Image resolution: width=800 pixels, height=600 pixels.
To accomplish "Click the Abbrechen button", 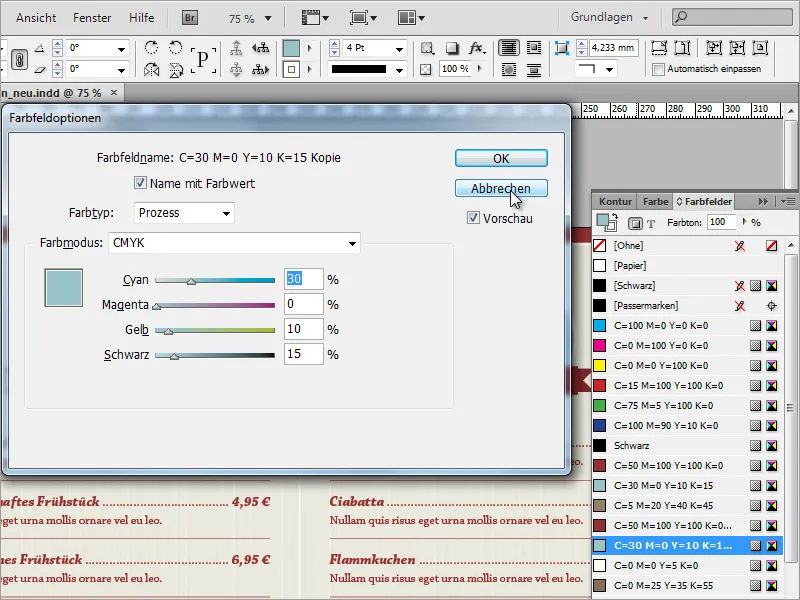I will (501, 188).
